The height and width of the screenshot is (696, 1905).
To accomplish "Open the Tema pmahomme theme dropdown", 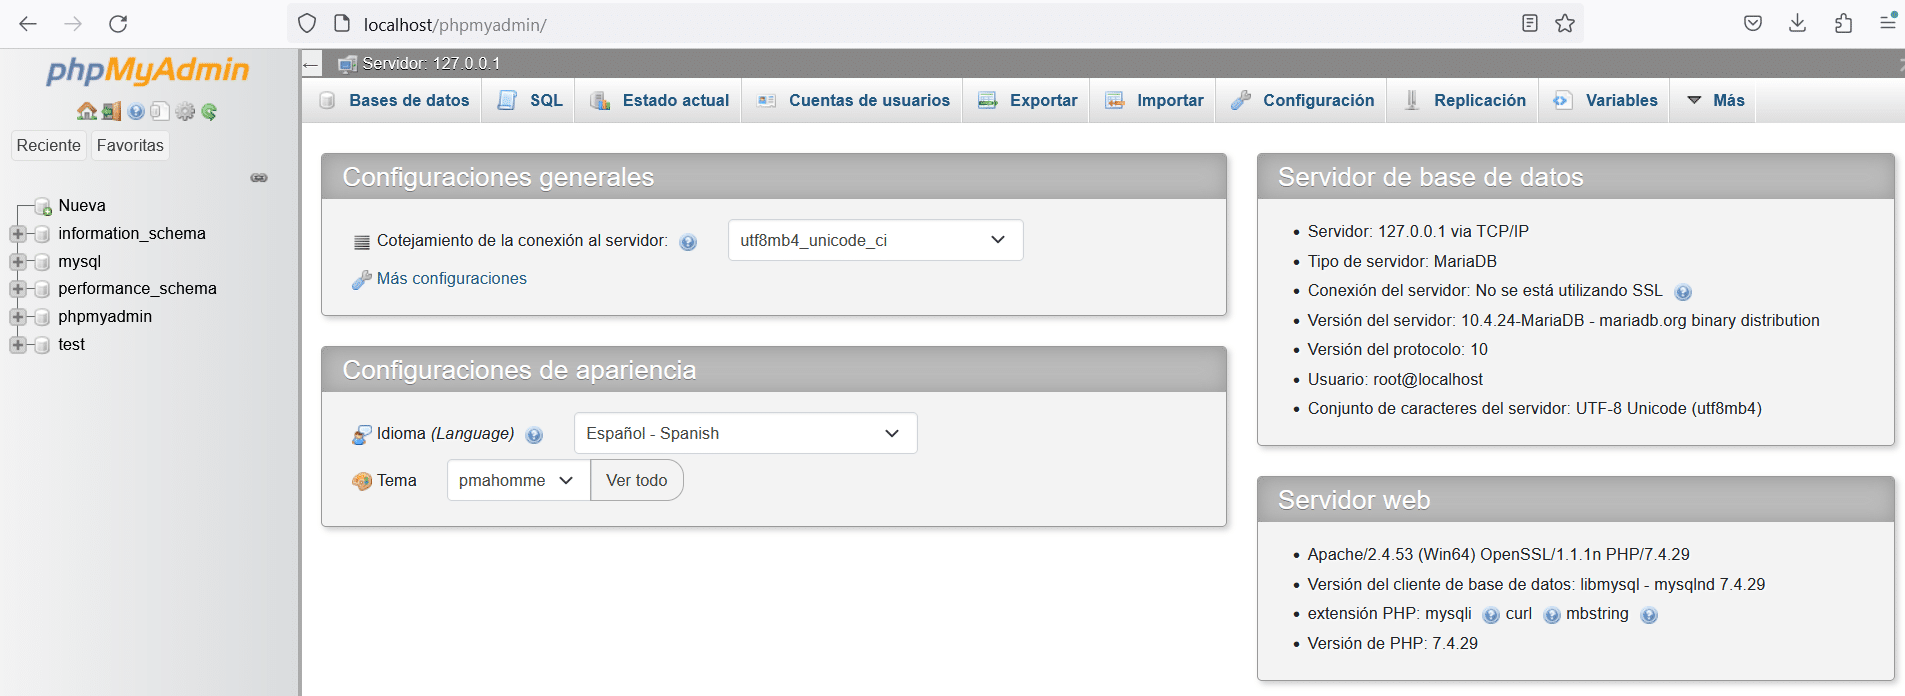I will [x=518, y=480].
